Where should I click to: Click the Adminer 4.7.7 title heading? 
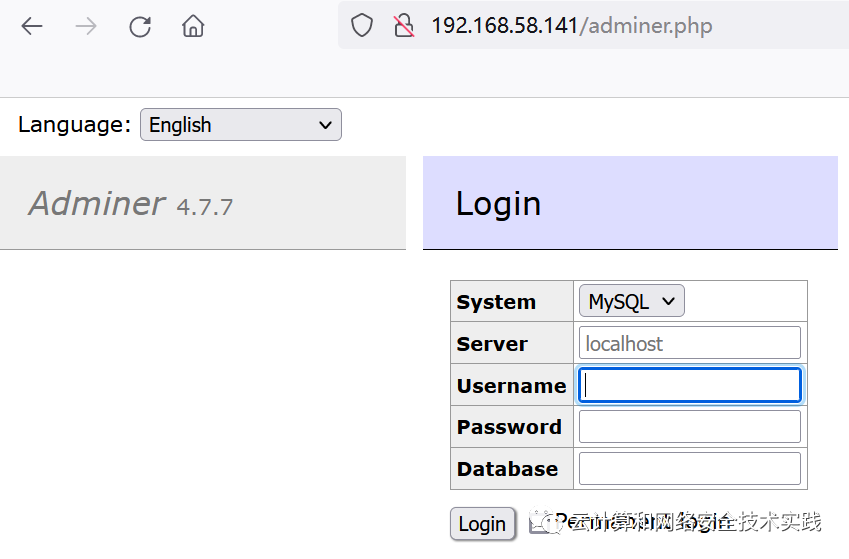coord(130,204)
